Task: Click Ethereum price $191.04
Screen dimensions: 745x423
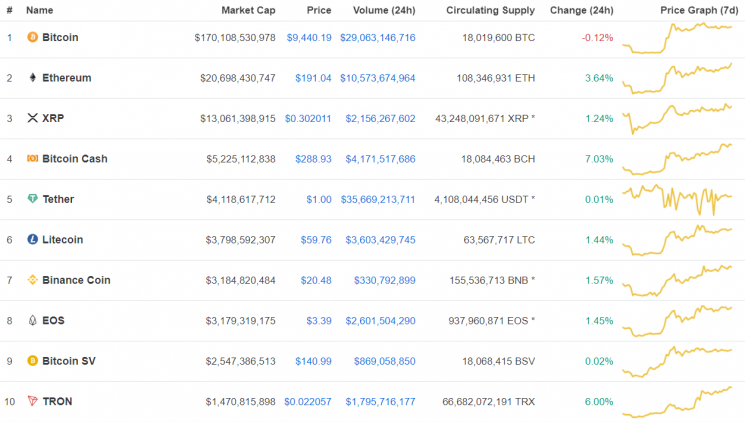Action: click(x=313, y=78)
